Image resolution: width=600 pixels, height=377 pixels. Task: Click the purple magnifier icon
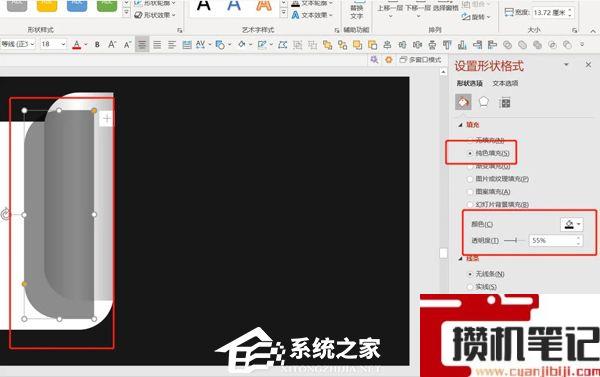(374, 60)
